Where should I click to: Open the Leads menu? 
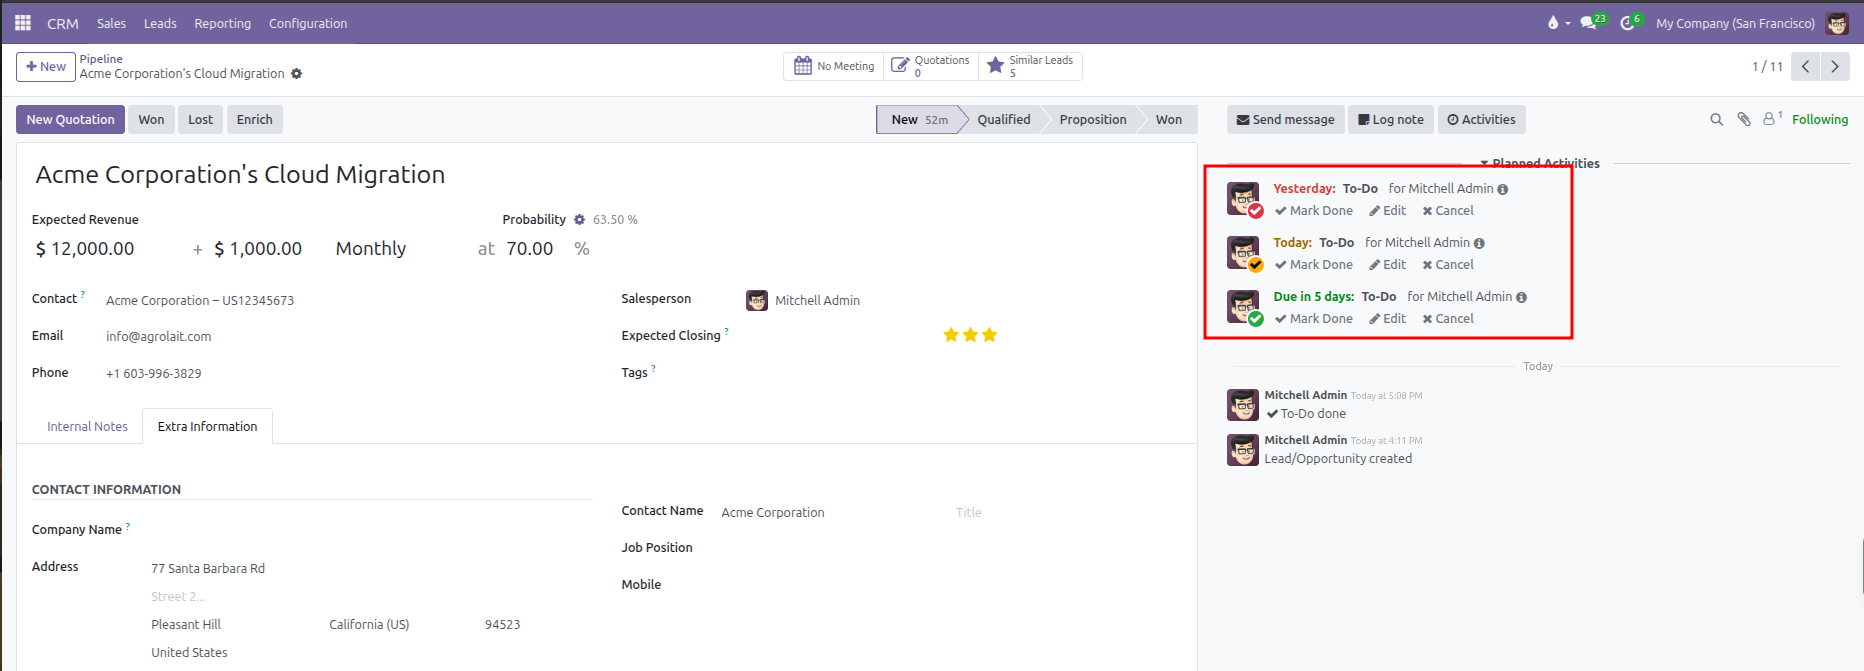(x=160, y=23)
